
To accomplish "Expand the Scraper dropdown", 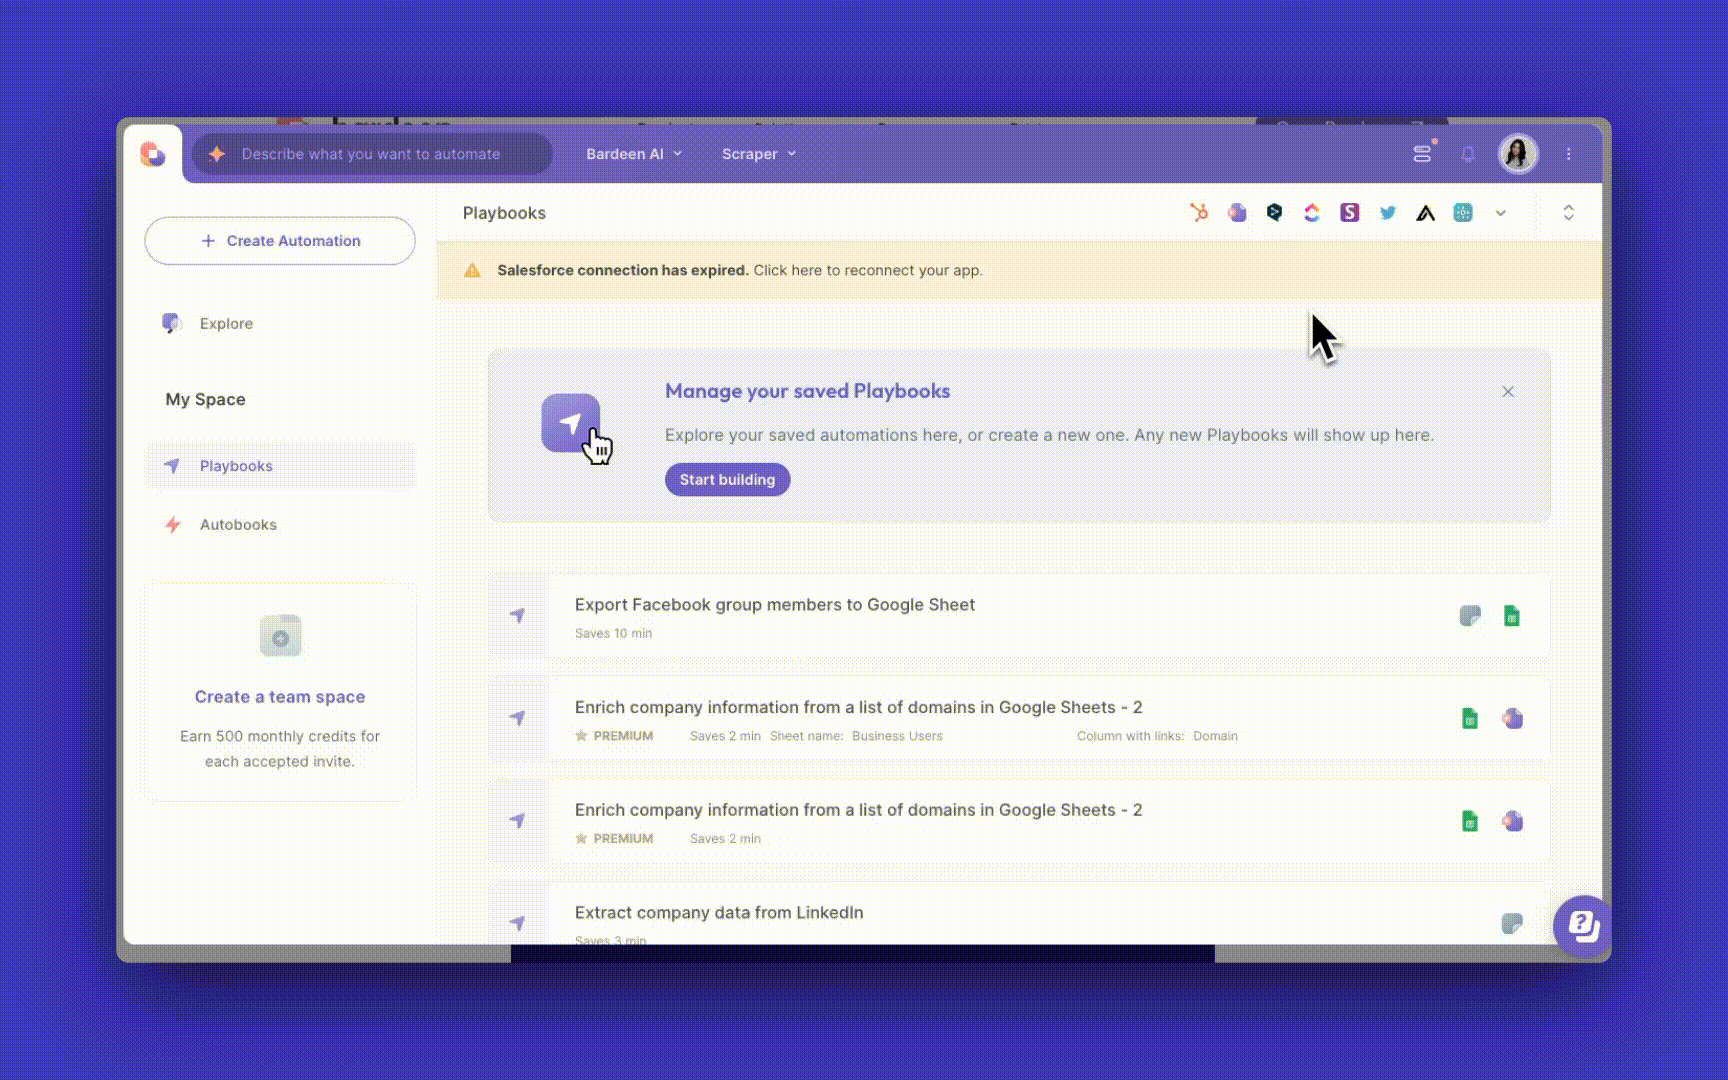I will [759, 154].
